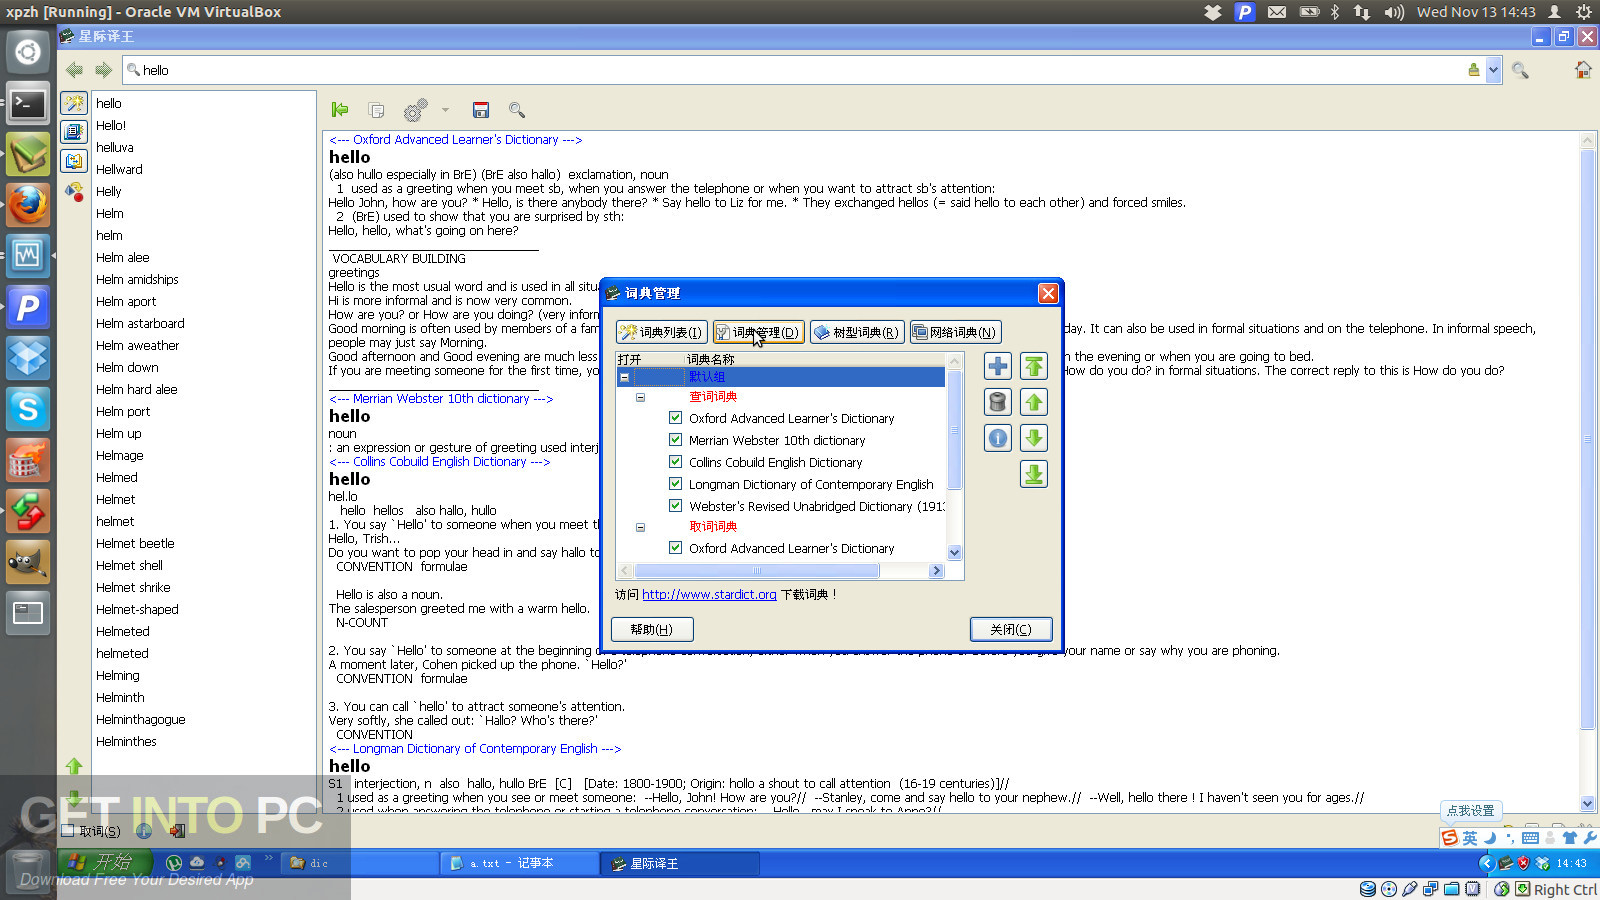
Task: Click the 帮助(H) help button
Action: pos(652,629)
